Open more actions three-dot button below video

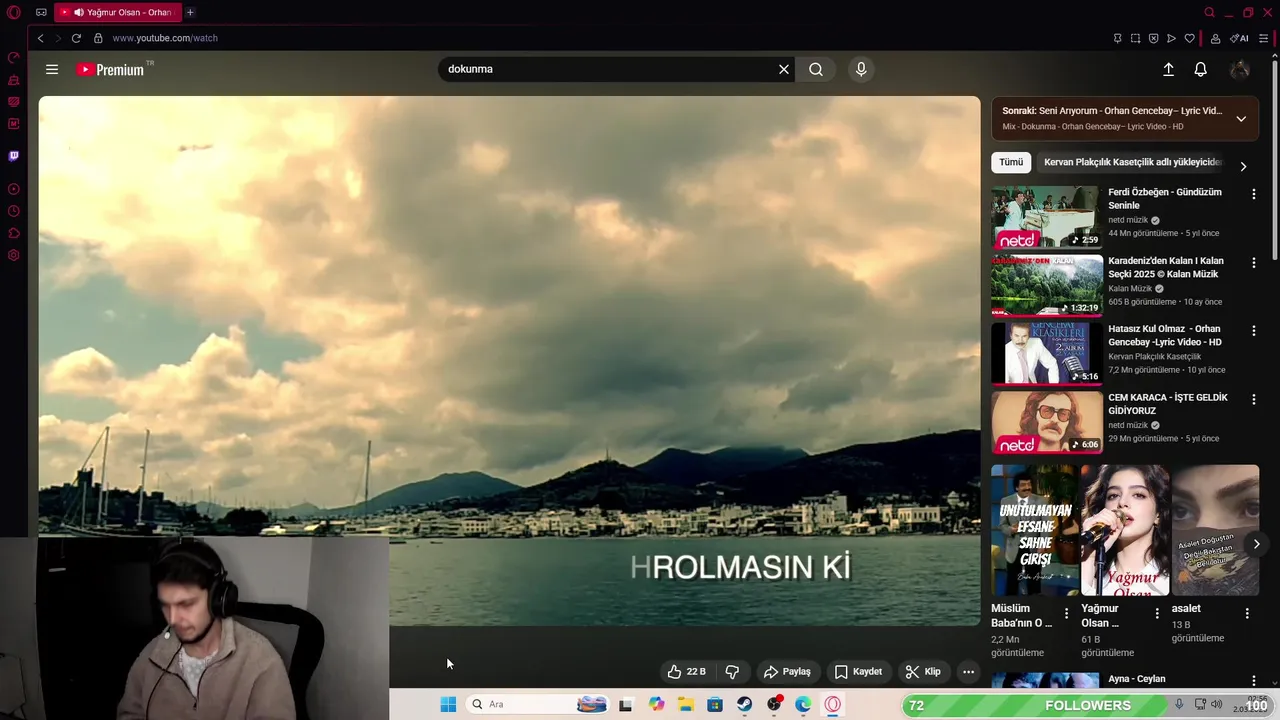pyautogui.click(x=968, y=672)
